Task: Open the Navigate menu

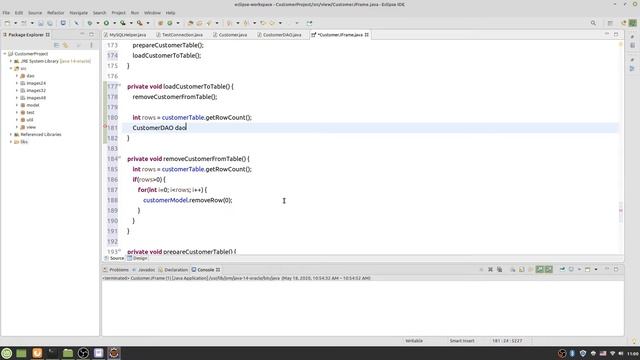Action: (x=78, y=13)
